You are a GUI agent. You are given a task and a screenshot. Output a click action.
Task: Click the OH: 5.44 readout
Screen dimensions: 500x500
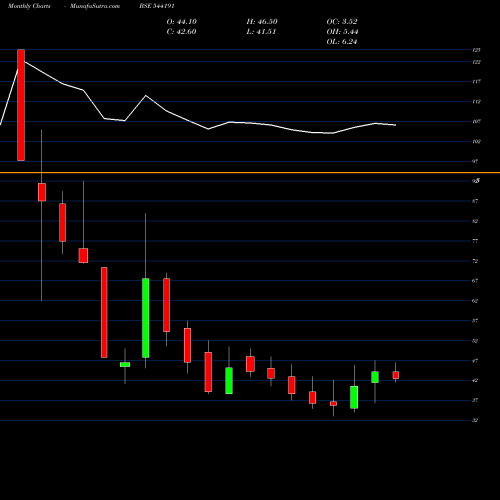pyautogui.click(x=342, y=32)
